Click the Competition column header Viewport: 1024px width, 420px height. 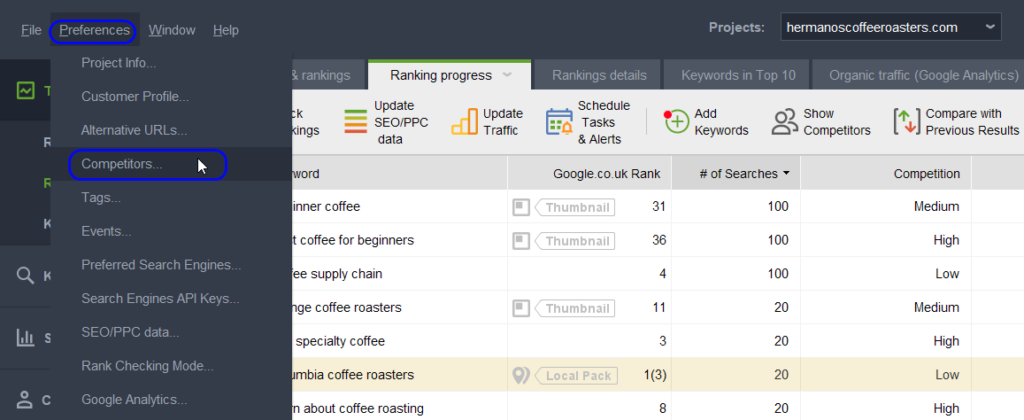pyautogui.click(x=926, y=174)
